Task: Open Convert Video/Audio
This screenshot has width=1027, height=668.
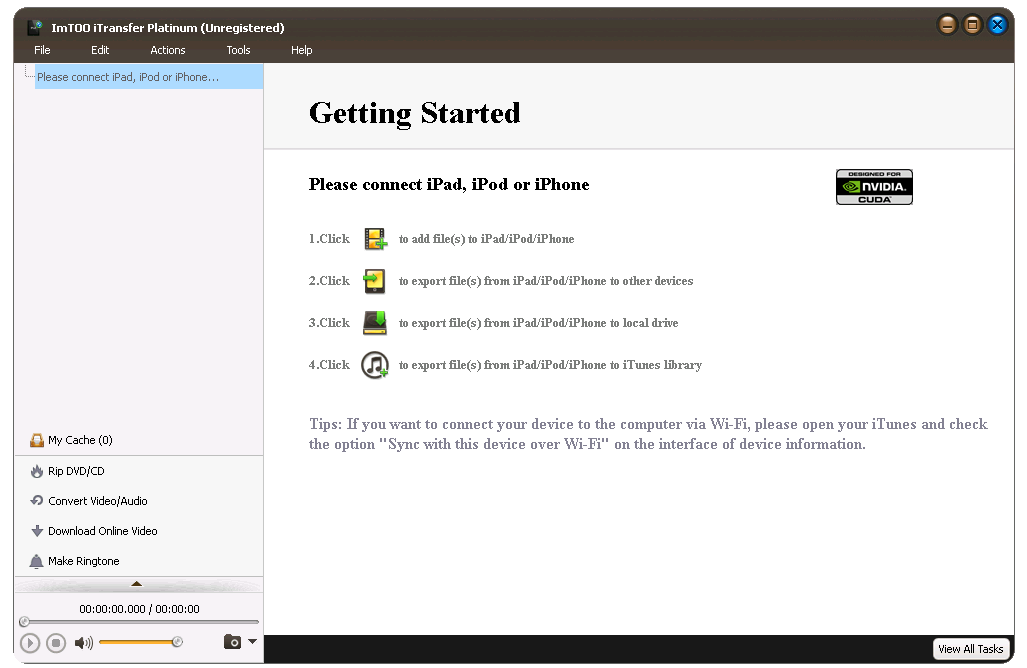Action: coord(98,501)
